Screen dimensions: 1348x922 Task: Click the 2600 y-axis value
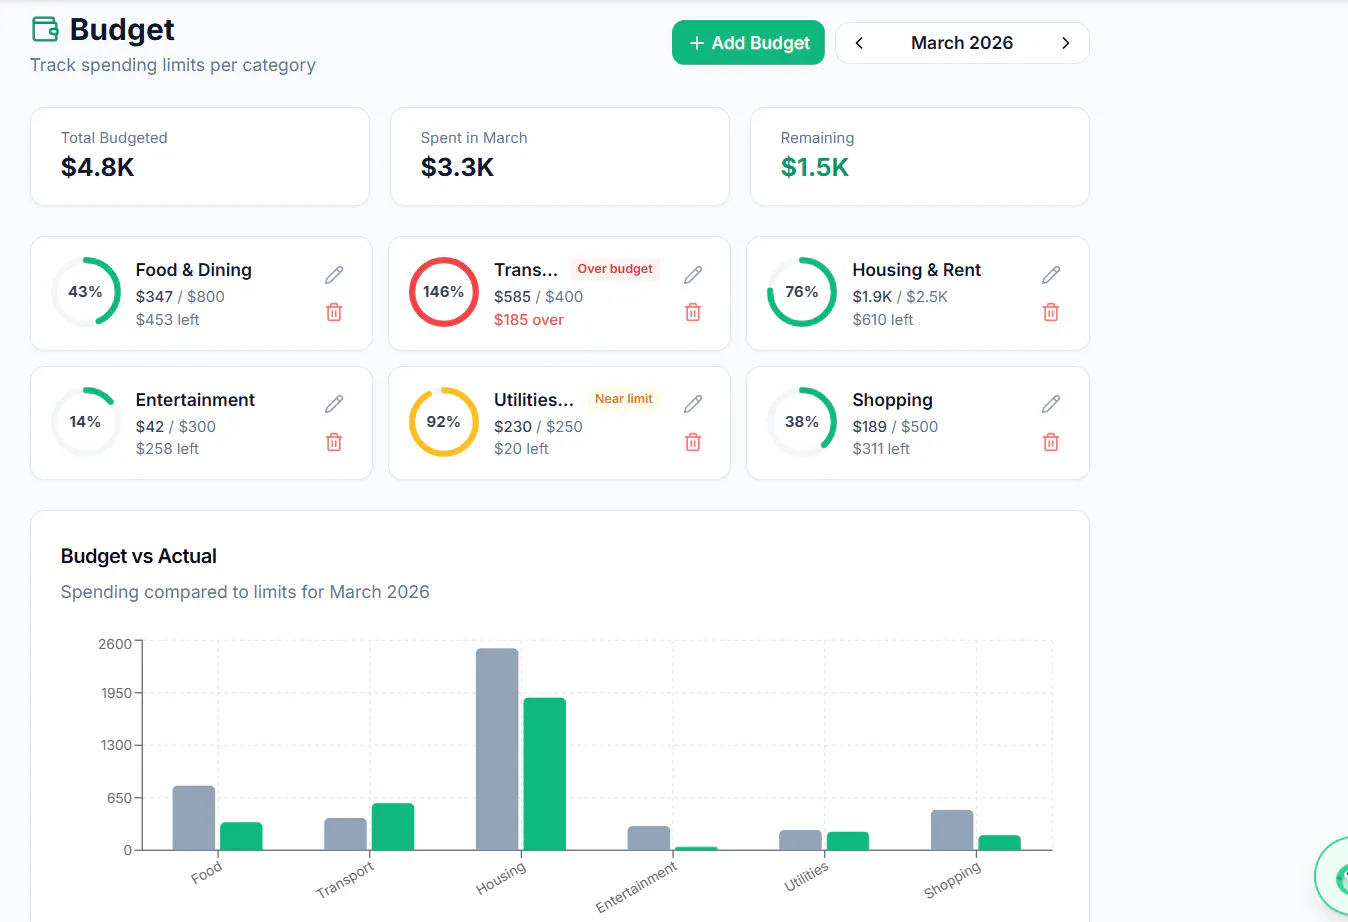[115, 644]
